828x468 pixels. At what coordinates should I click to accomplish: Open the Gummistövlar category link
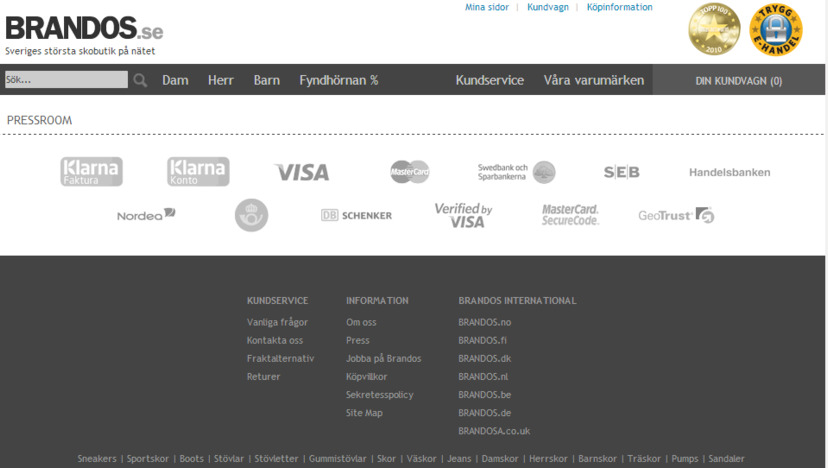[x=337, y=458]
